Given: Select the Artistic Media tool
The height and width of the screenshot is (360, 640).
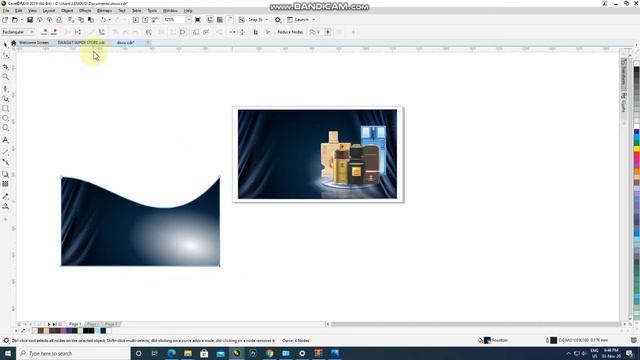Looking at the screenshot, I should (x=5, y=98).
